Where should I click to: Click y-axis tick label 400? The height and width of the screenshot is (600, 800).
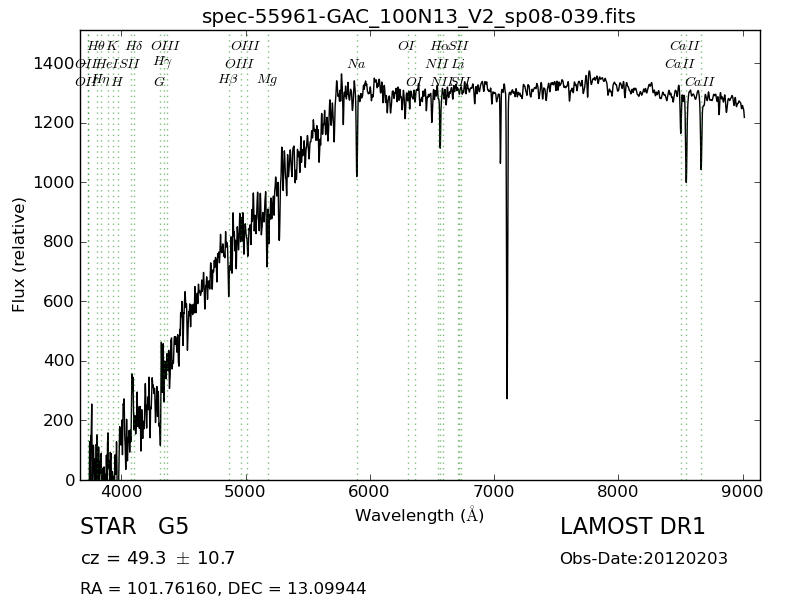point(59,361)
